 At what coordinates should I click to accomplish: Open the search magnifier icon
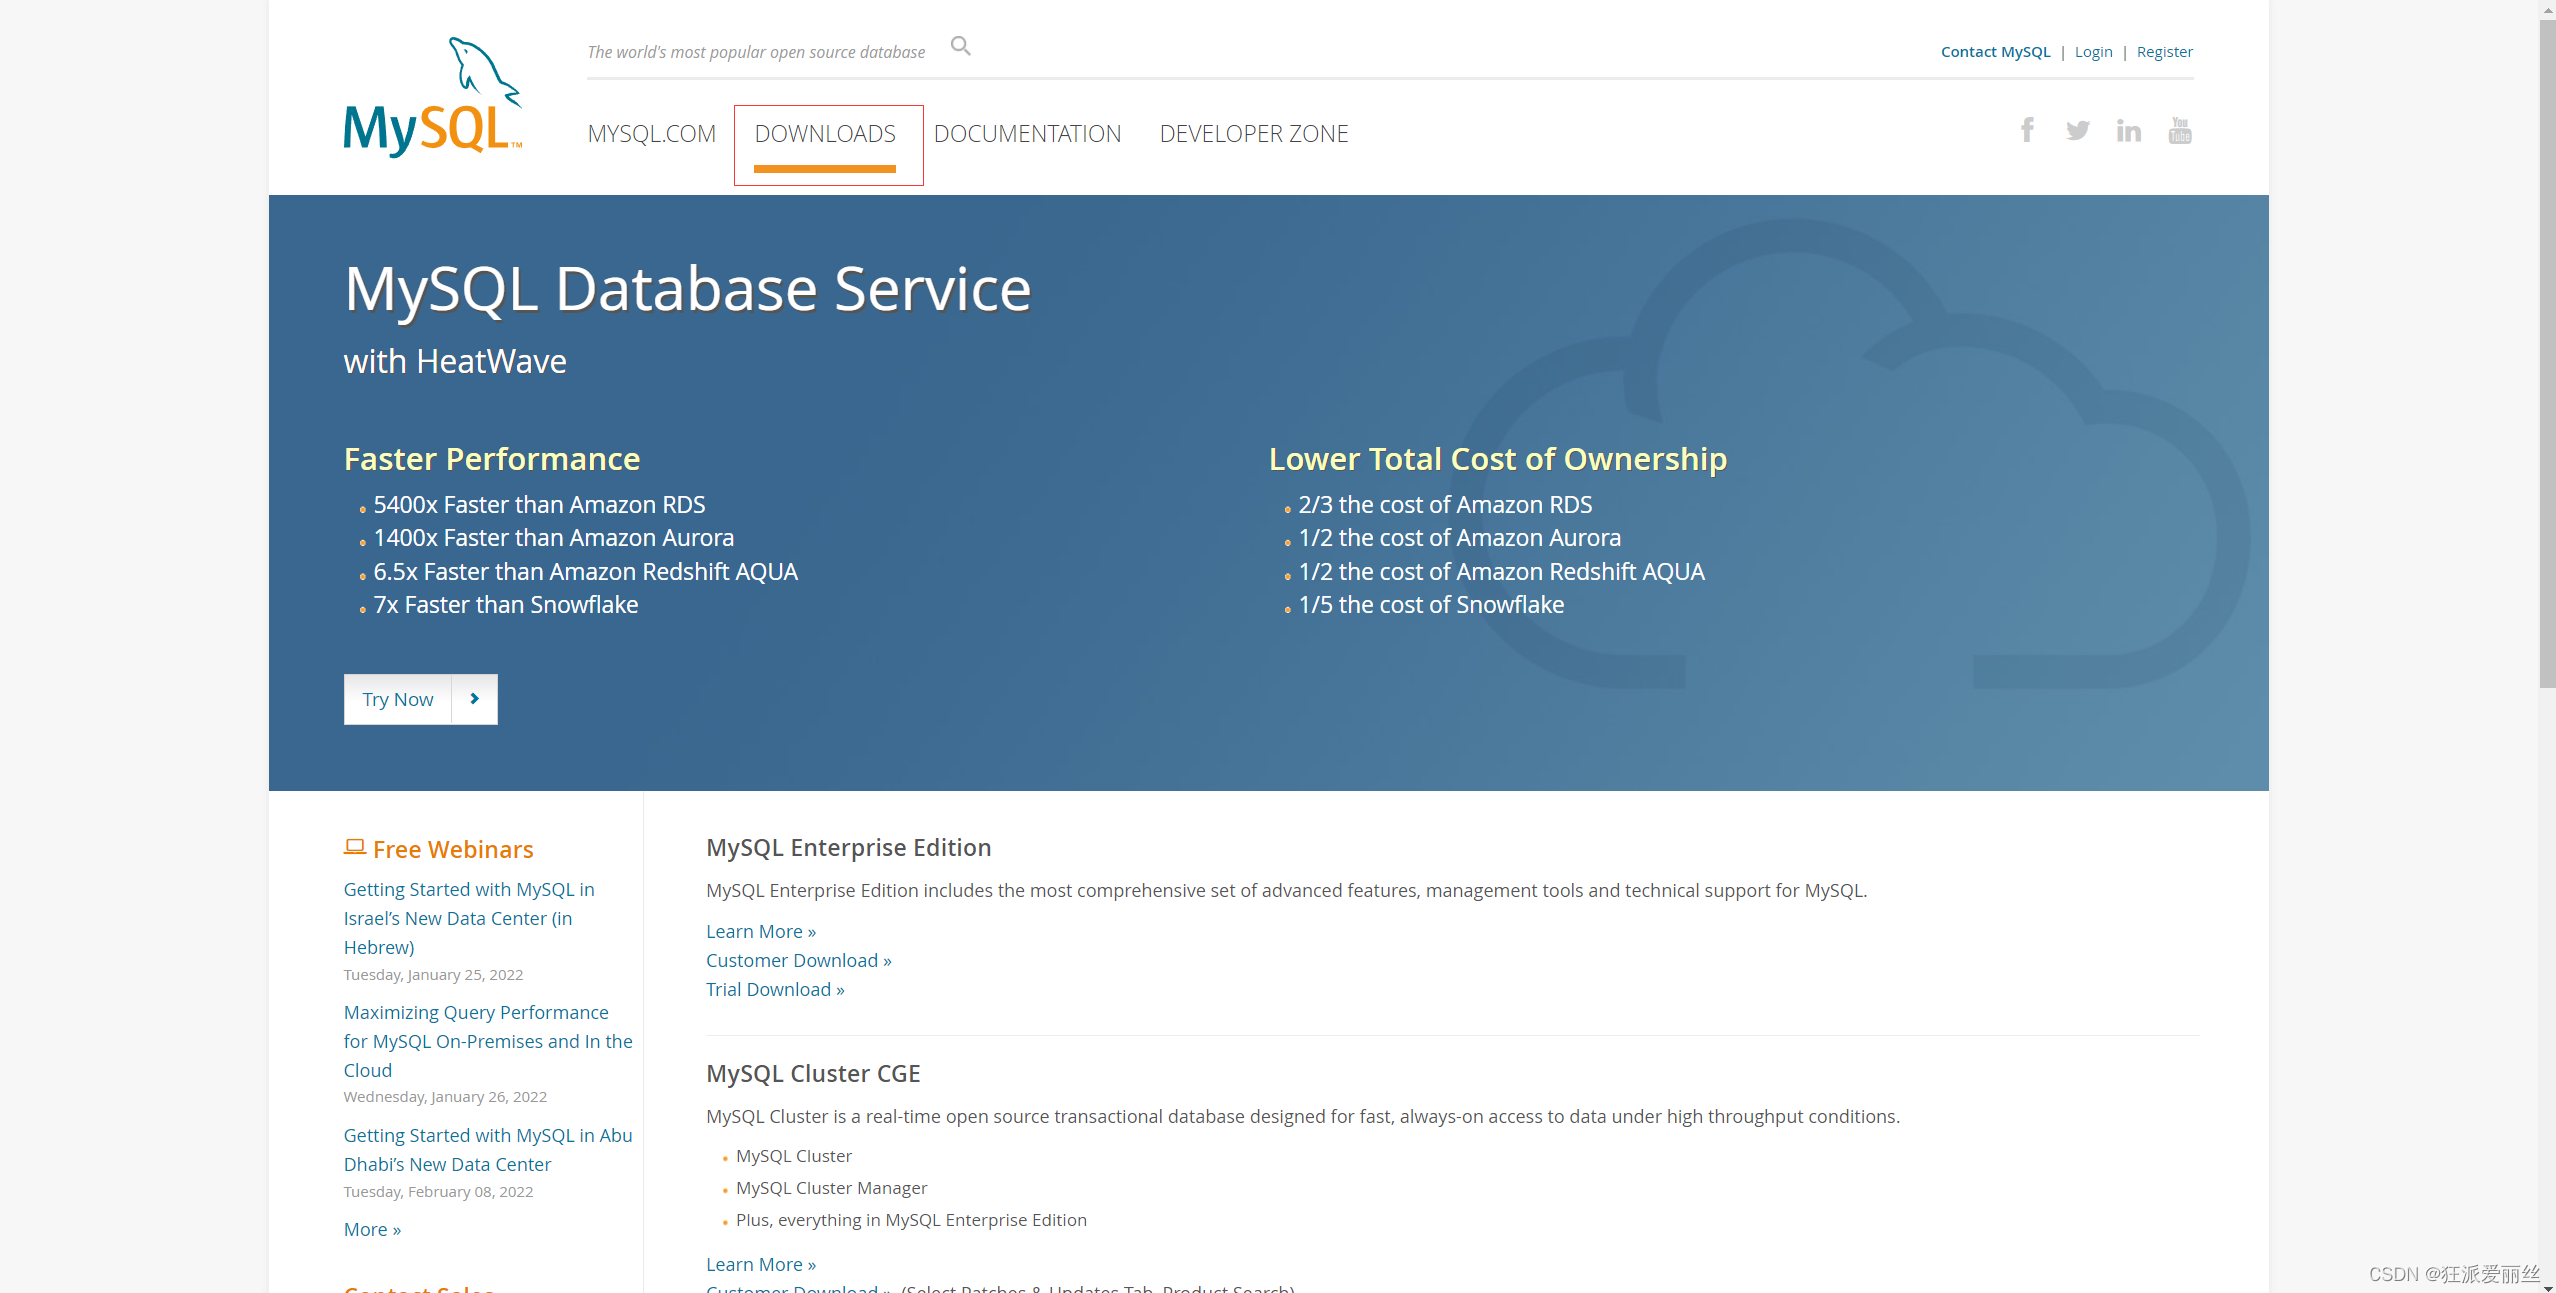point(960,46)
